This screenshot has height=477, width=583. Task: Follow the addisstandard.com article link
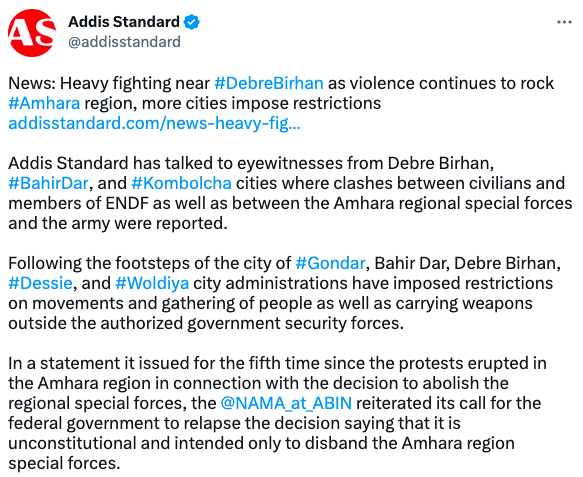point(154,123)
